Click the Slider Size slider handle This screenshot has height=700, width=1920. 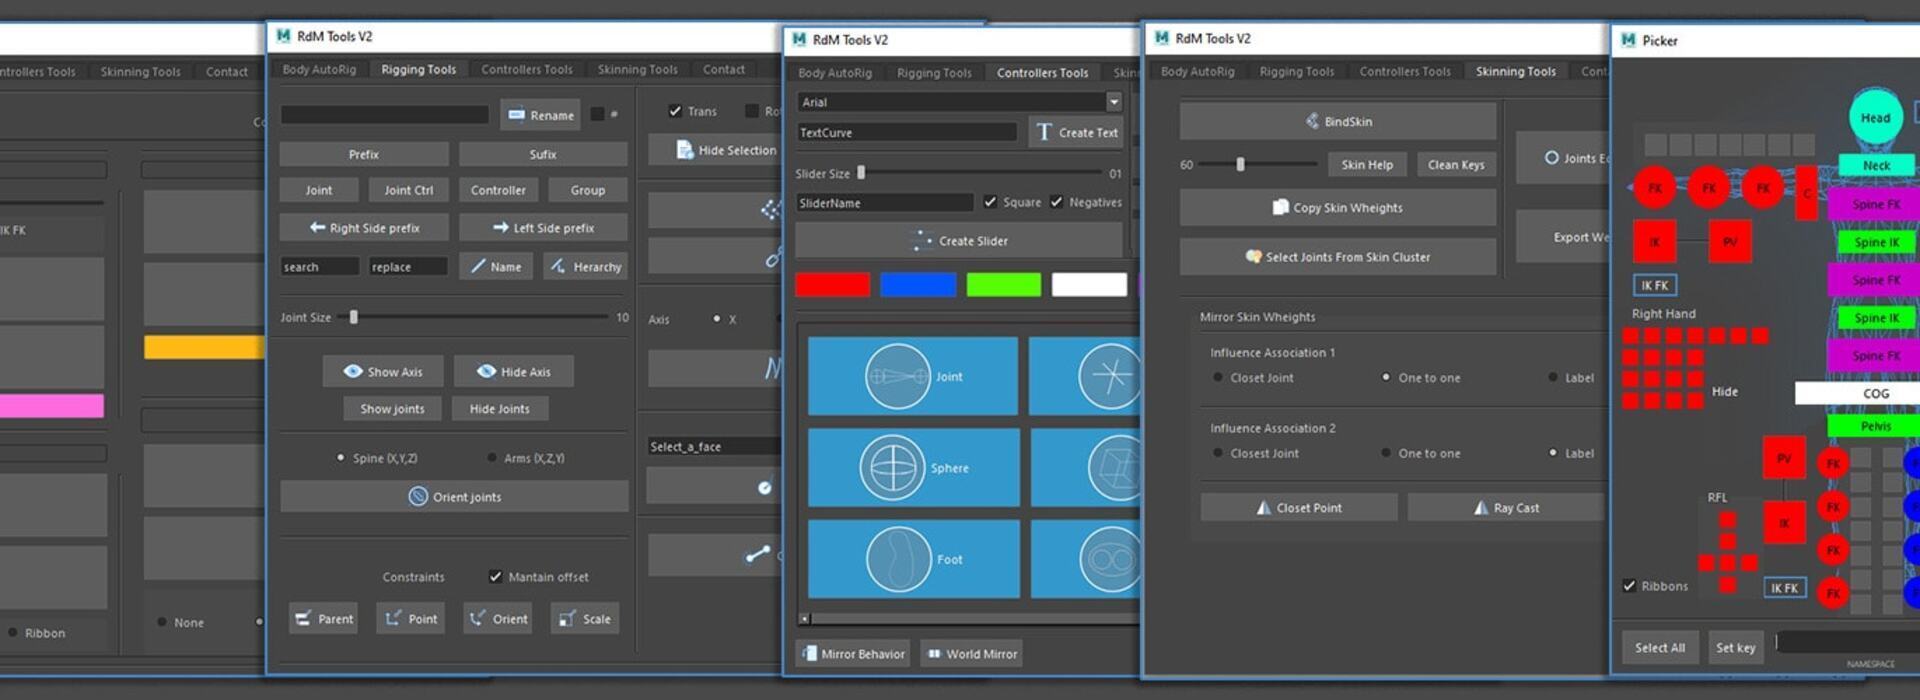click(x=861, y=173)
